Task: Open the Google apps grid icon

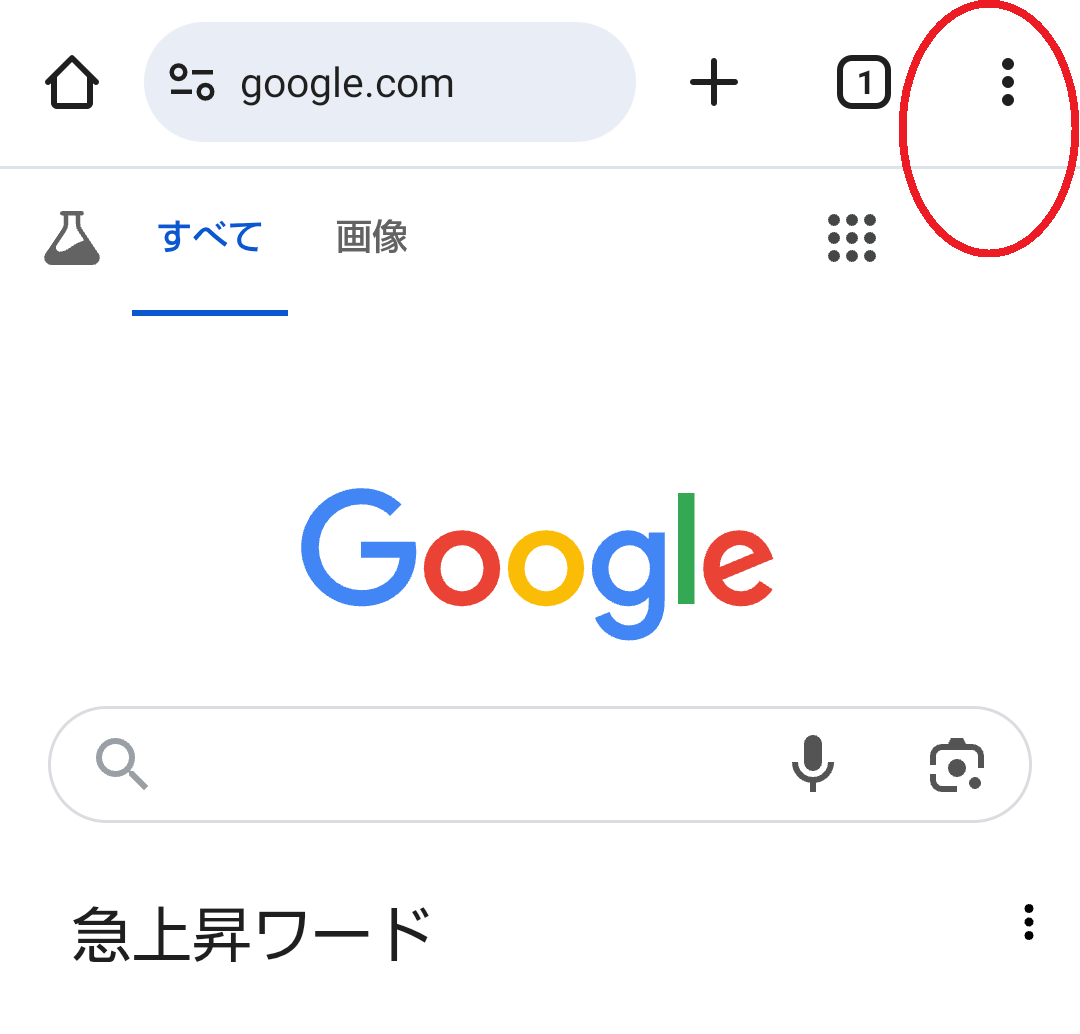Action: [852, 238]
